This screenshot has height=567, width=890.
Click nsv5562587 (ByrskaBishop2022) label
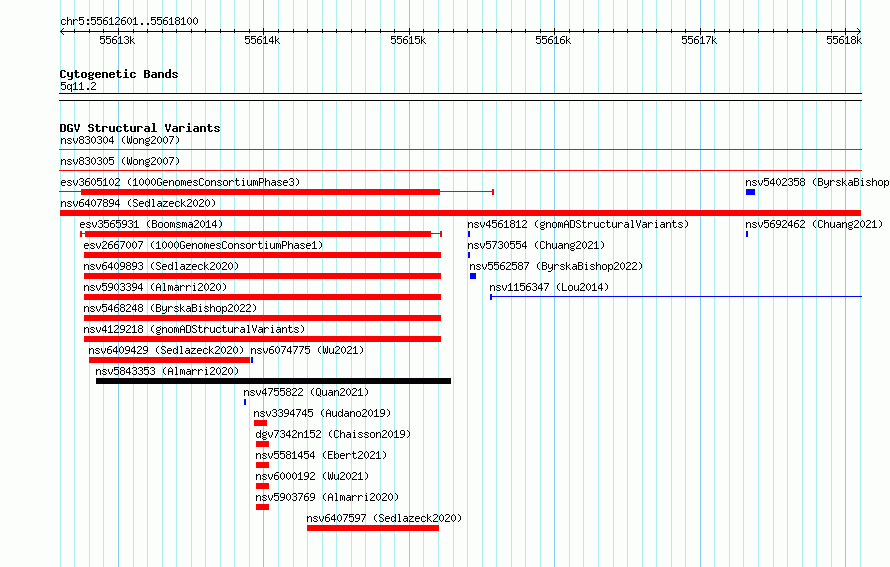556,266
